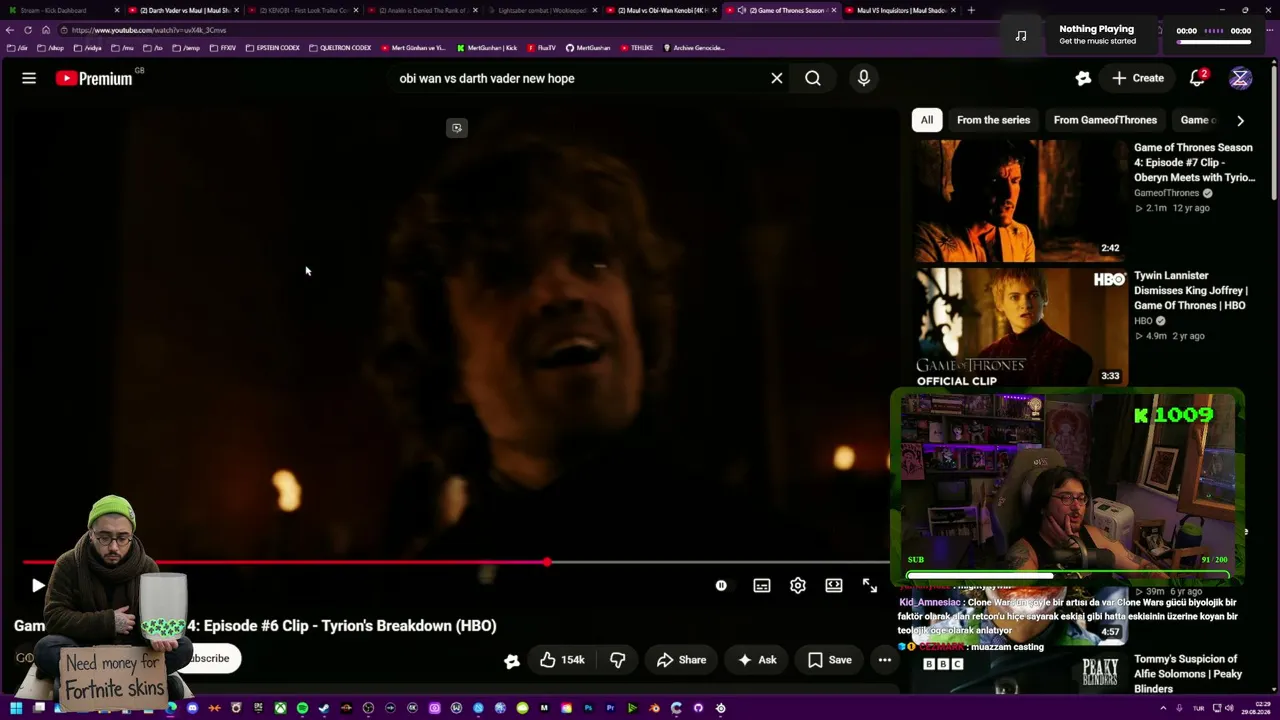Select the From GameofThrones chip
The height and width of the screenshot is (720, 1280).
[x=1105, y=120]
